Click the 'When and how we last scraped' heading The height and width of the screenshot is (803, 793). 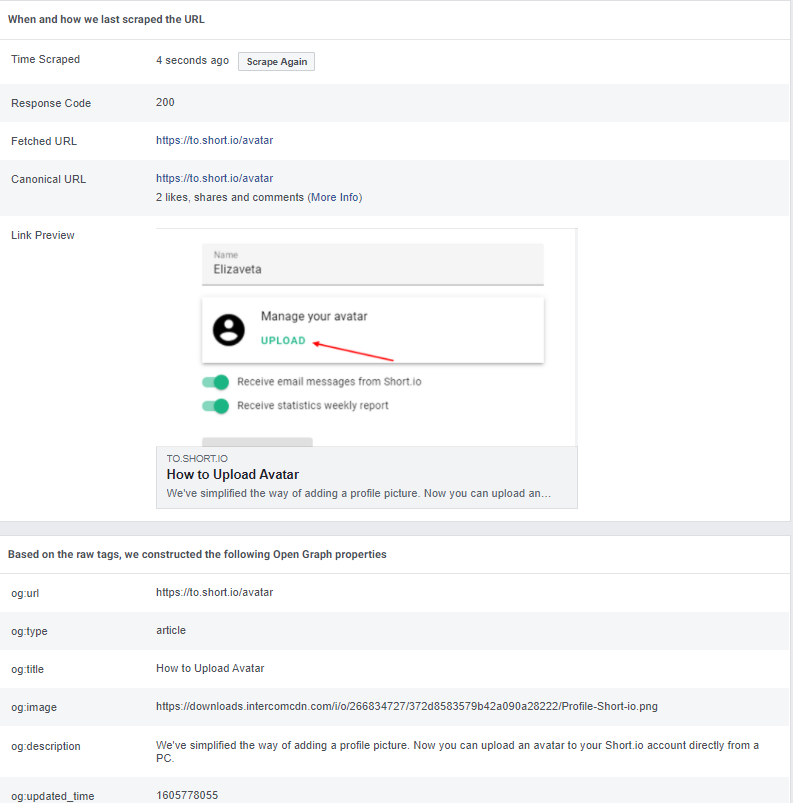pyautogui.click(x=106, y=19)
